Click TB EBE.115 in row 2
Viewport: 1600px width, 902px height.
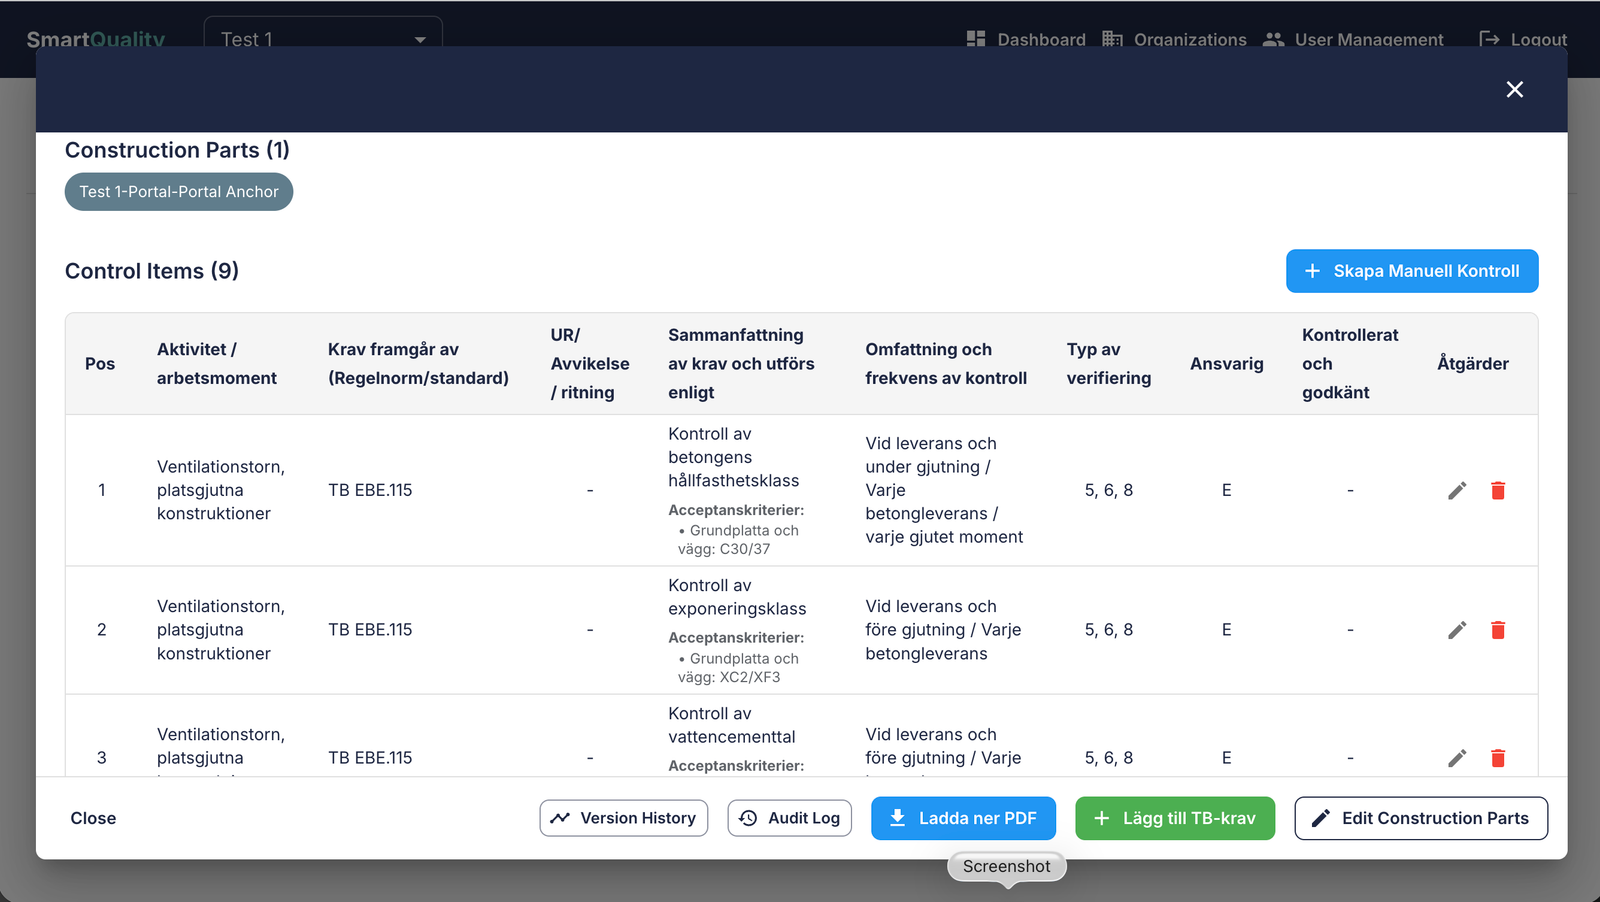click(370, 630)
